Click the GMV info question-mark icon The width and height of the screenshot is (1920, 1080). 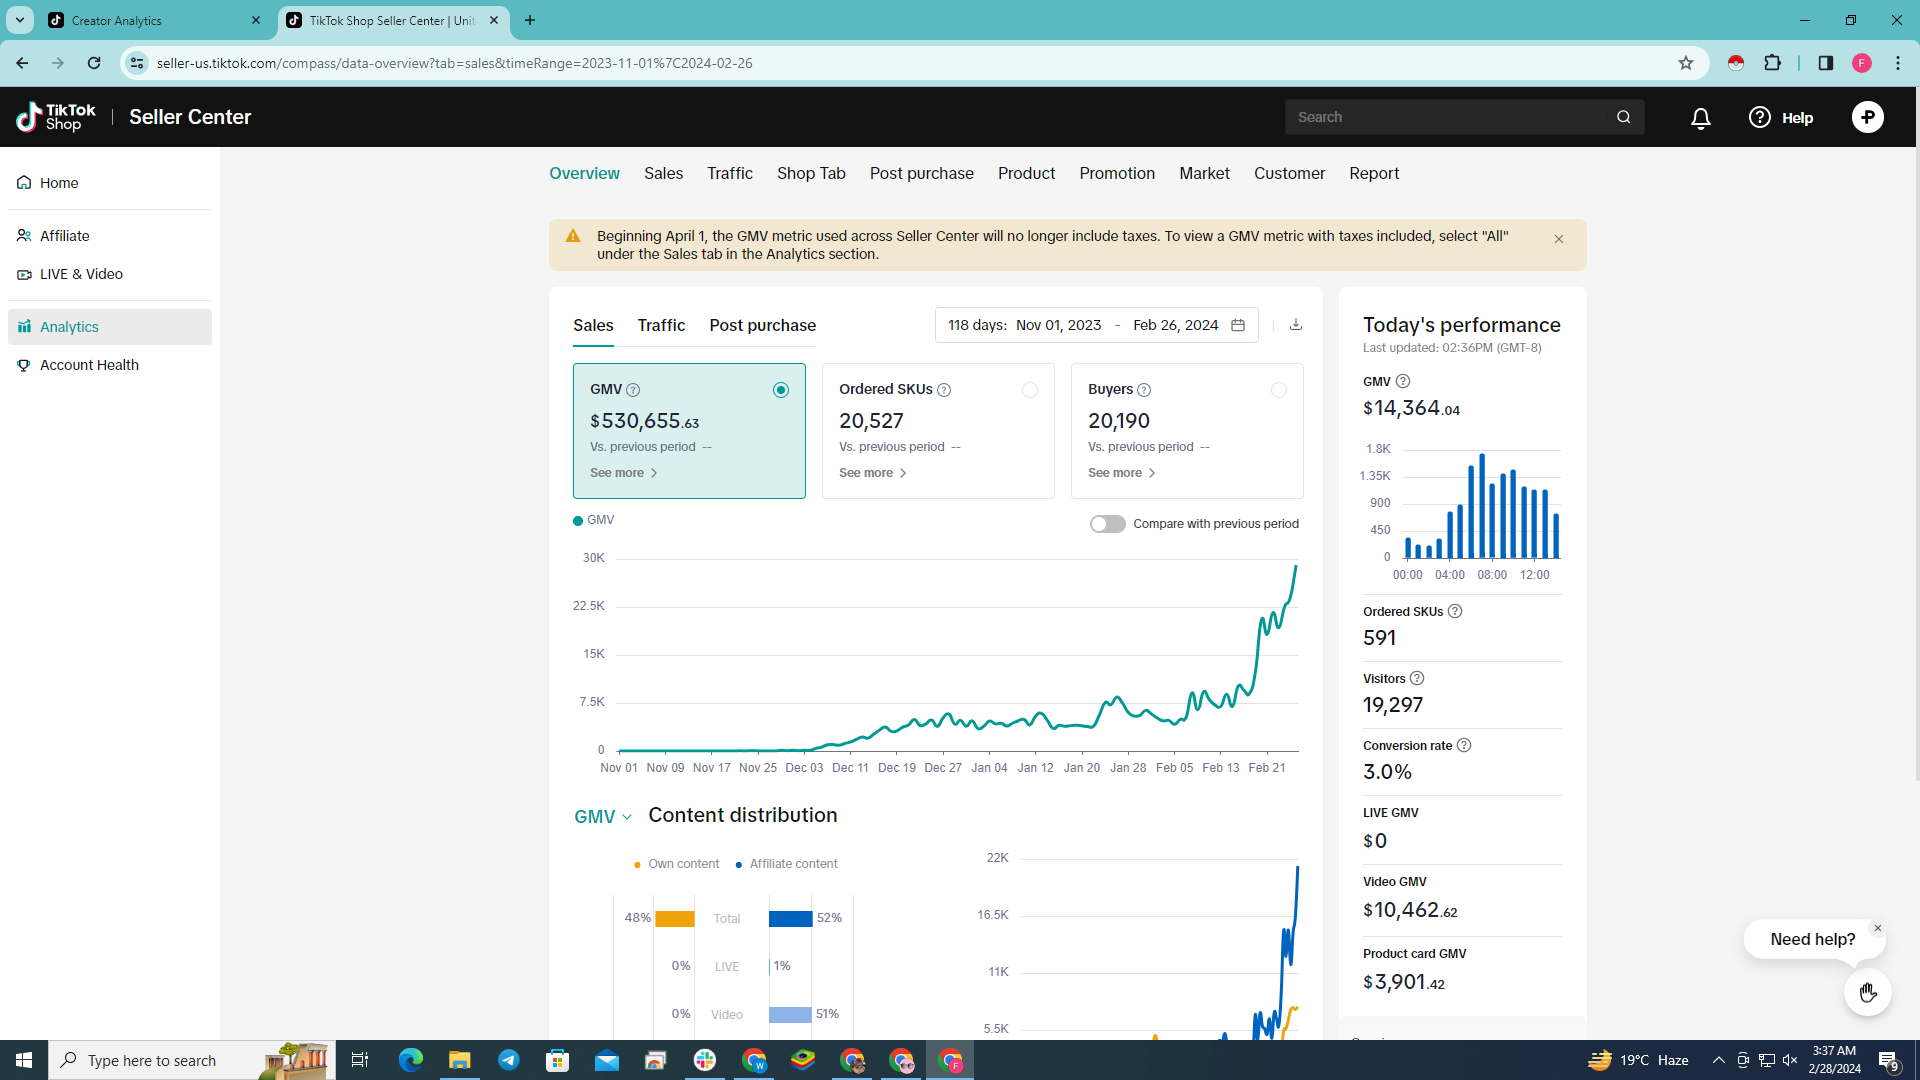click(x=633, y=390)
